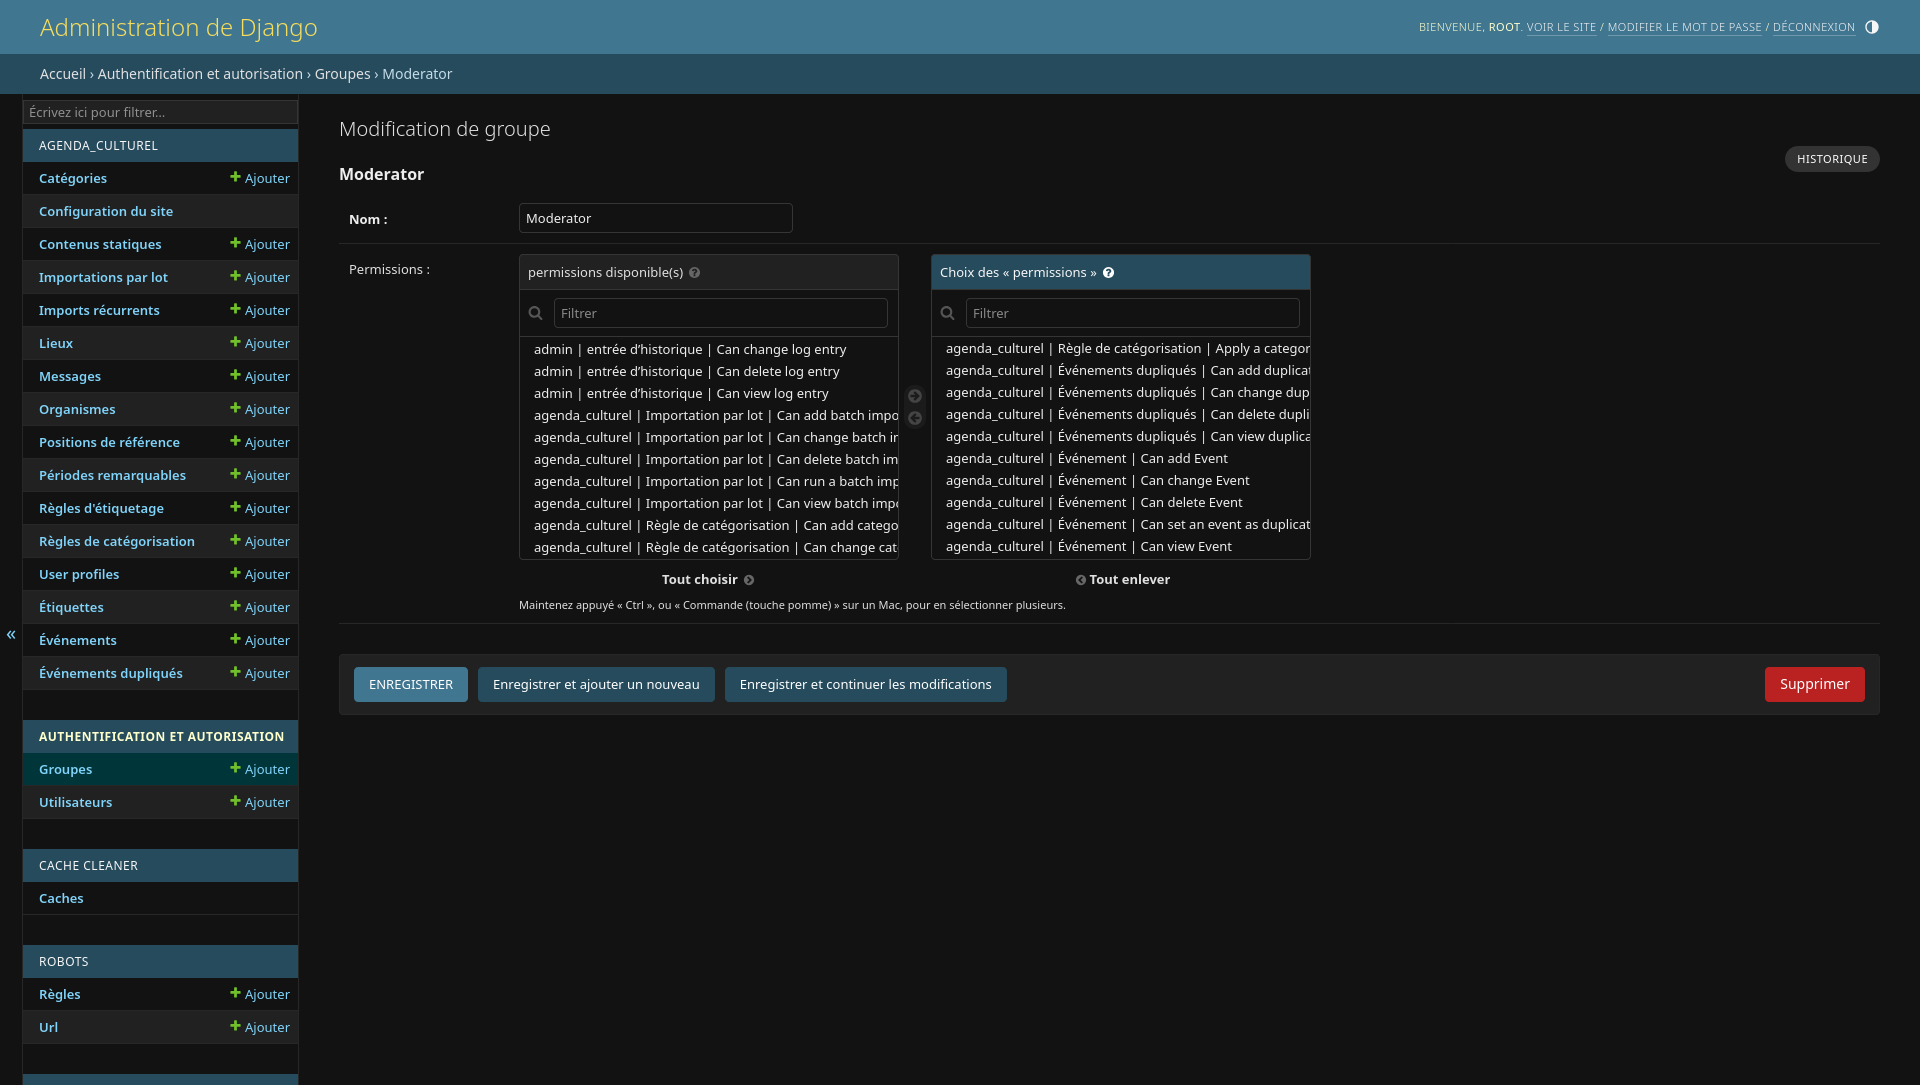Click the red Supprimer button
Image resolution: width=1920 pixels, height=1085 pixels.
pos(1814,684)
